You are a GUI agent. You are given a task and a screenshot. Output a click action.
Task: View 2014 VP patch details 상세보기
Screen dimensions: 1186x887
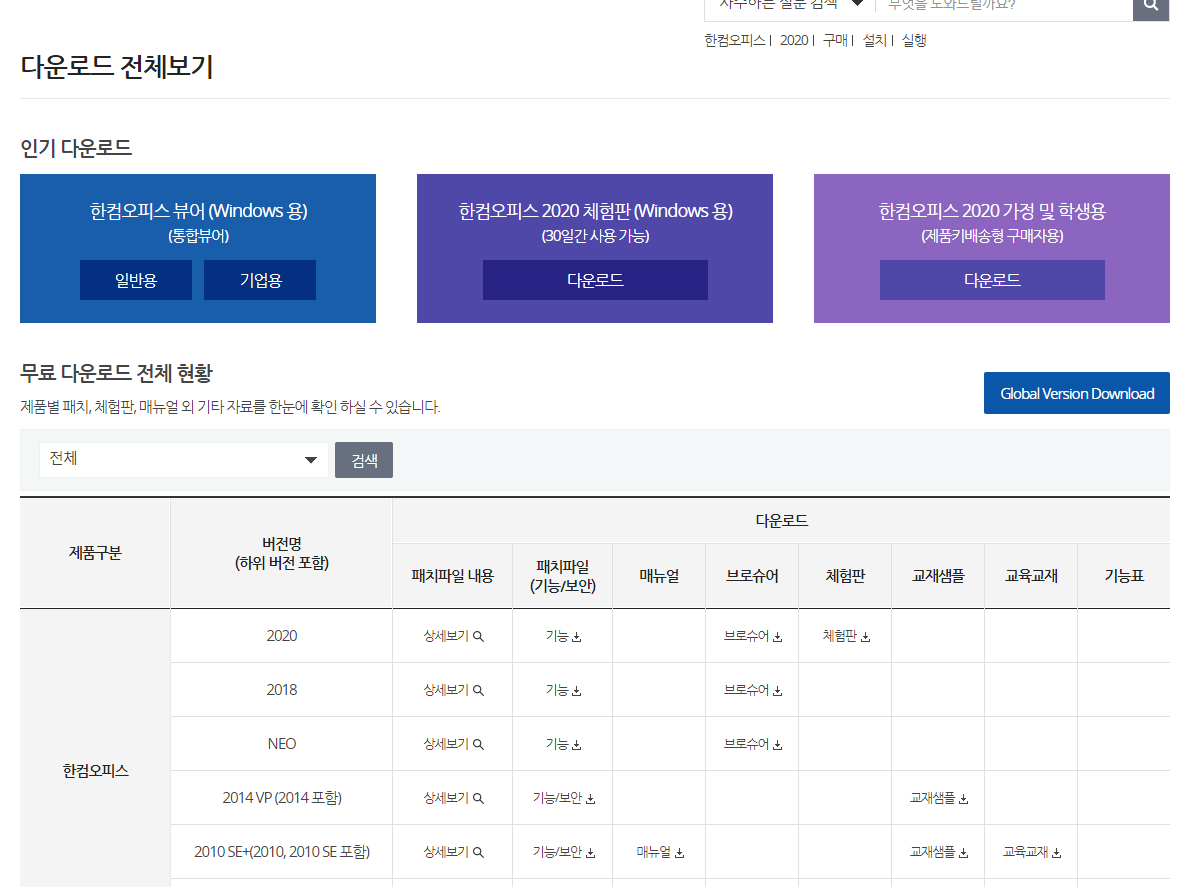pos(453,798)
